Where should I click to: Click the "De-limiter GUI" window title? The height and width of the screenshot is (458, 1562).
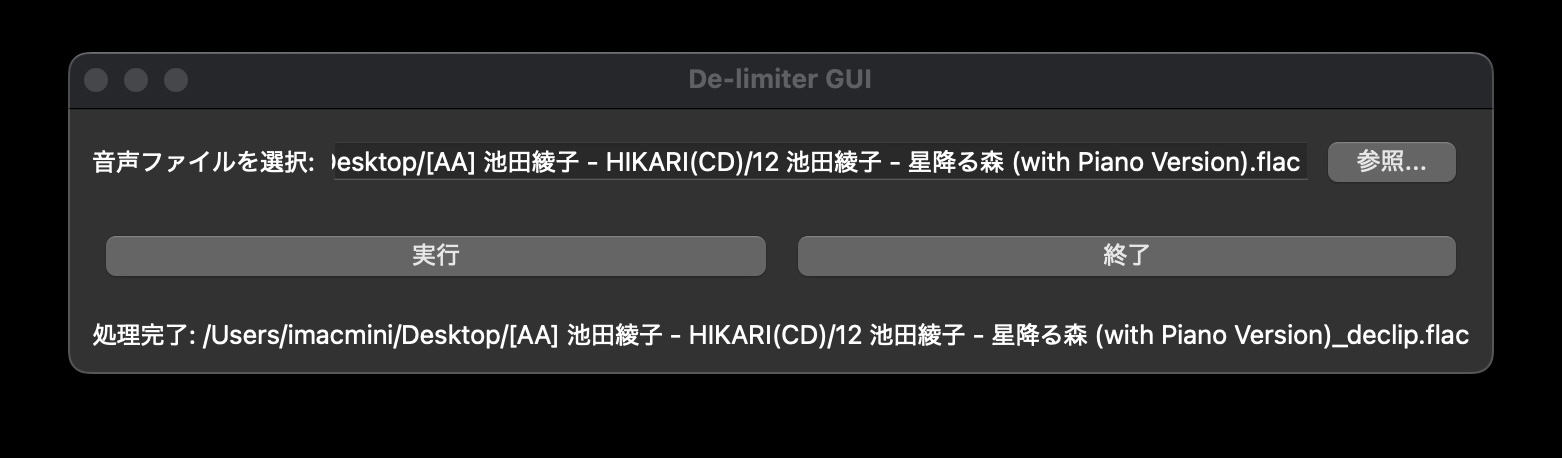pos(780,79)
